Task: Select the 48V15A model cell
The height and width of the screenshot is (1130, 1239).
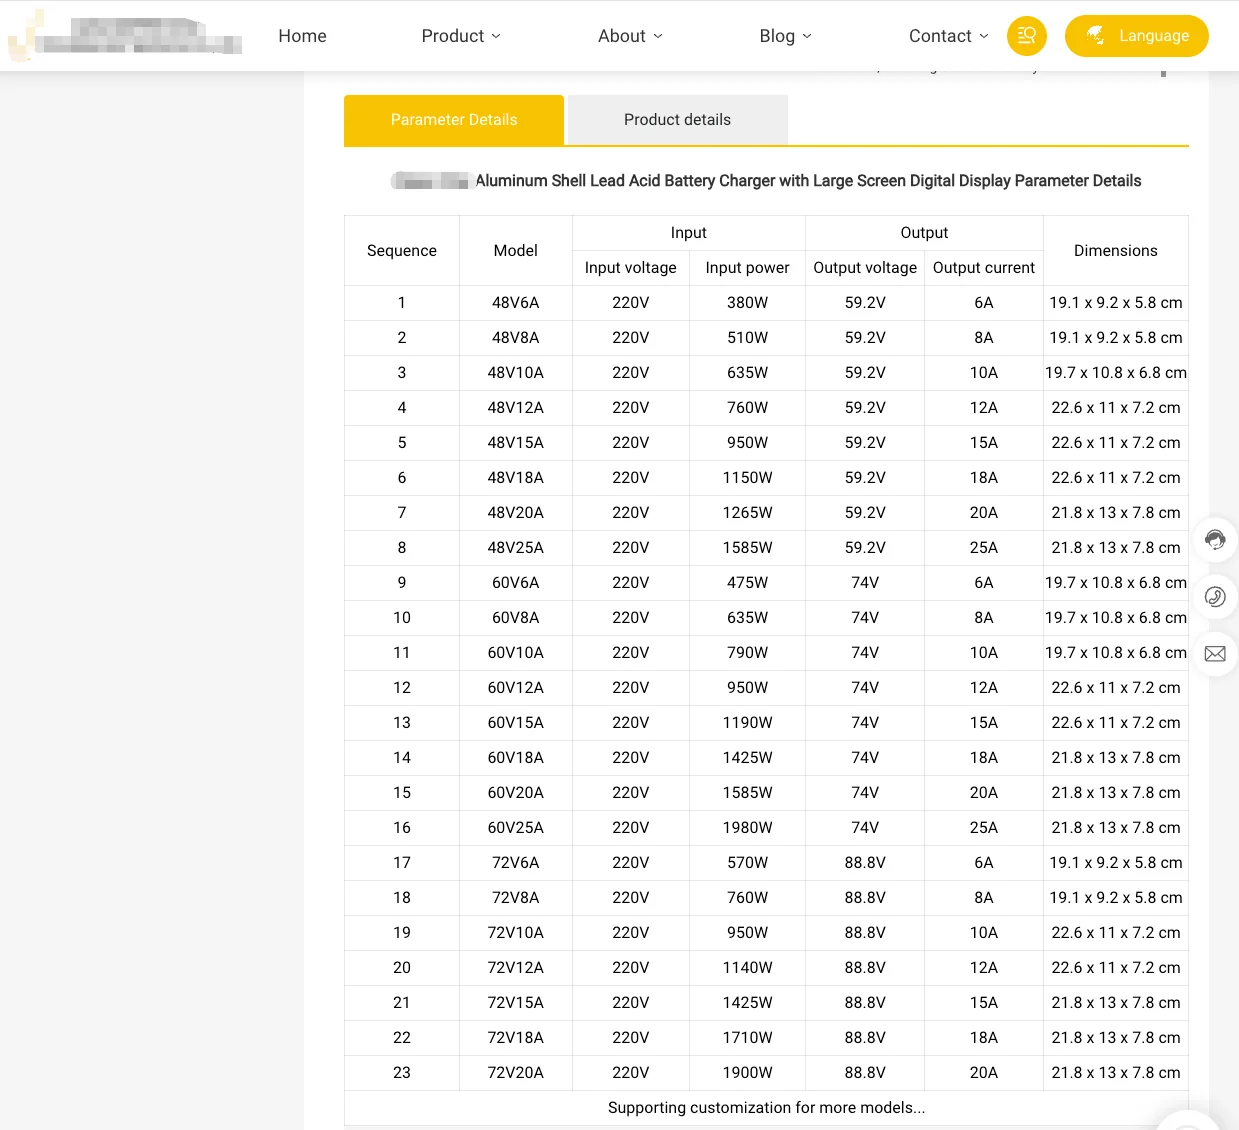Action: 516,443
